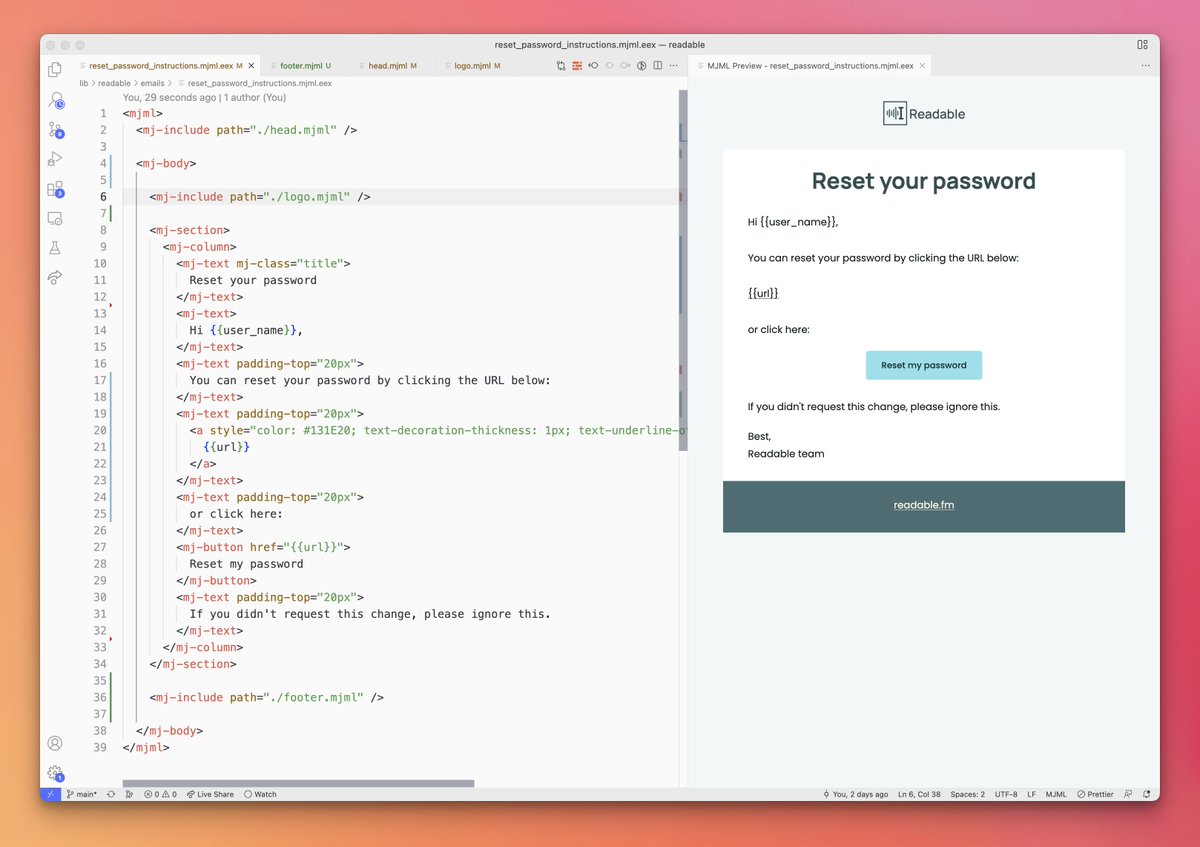Switch to the footer.mjml tab
Viewport: 1200px width, 847px height.
[x=303, y=64]
